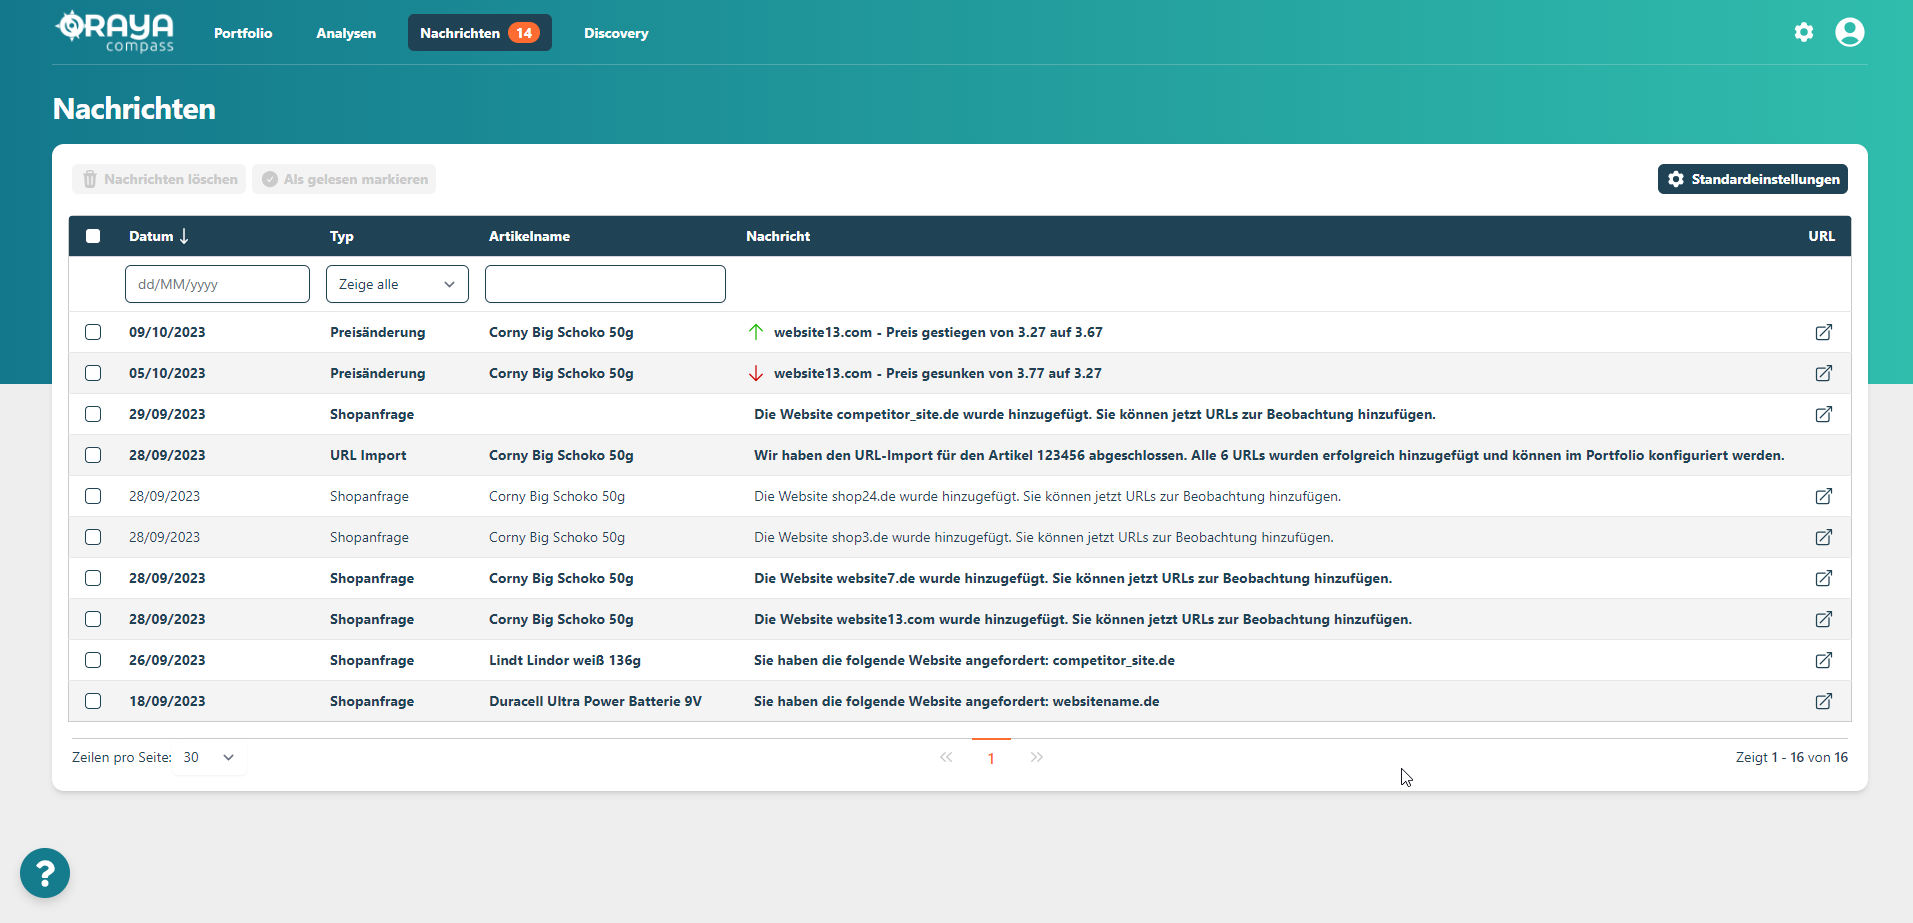Switch to the Discovery tab
Image resolution: width=1913 pixels, height=923 pixels.
[616, 33]
